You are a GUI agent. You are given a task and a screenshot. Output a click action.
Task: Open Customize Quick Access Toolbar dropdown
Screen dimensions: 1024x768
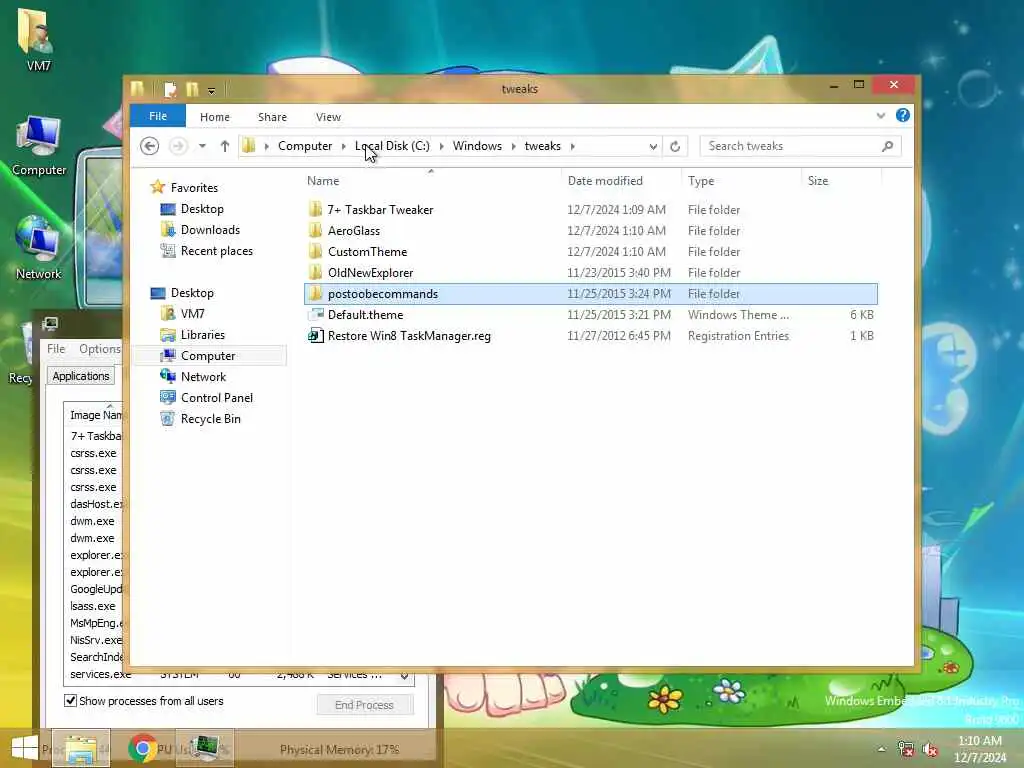point(212,90)
